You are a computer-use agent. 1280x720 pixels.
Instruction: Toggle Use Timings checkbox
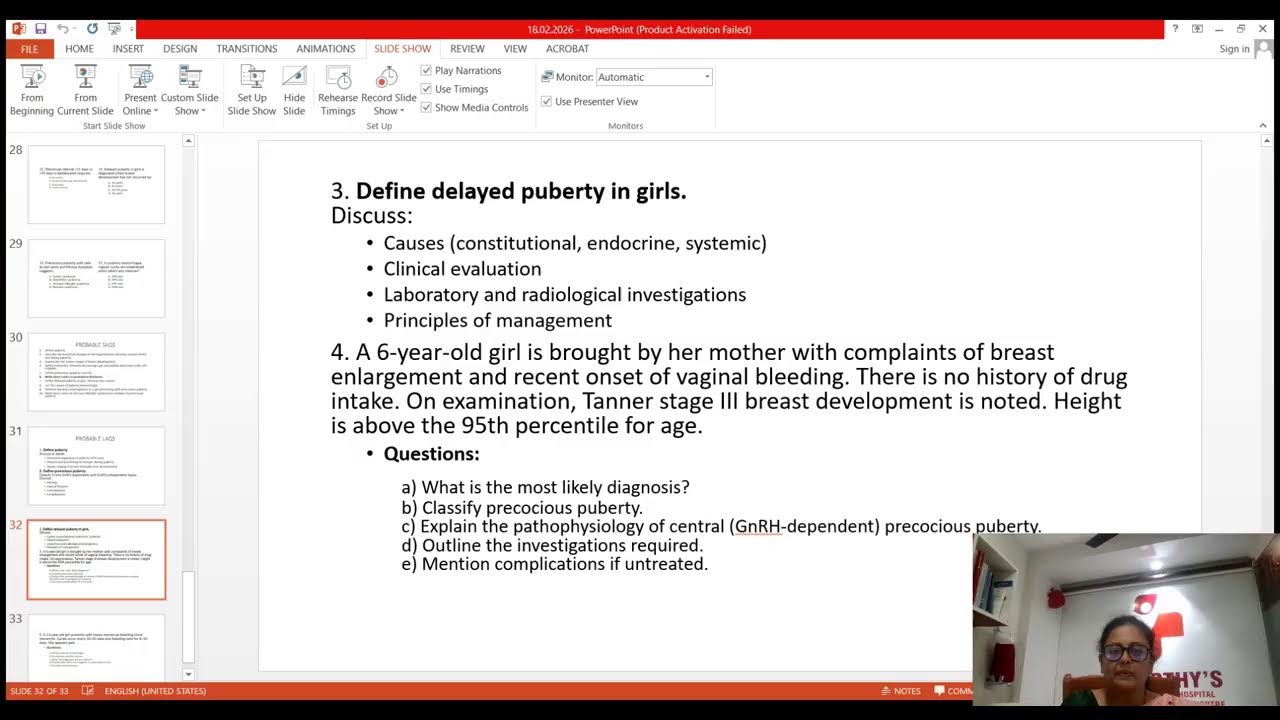[x=426, y=89]
